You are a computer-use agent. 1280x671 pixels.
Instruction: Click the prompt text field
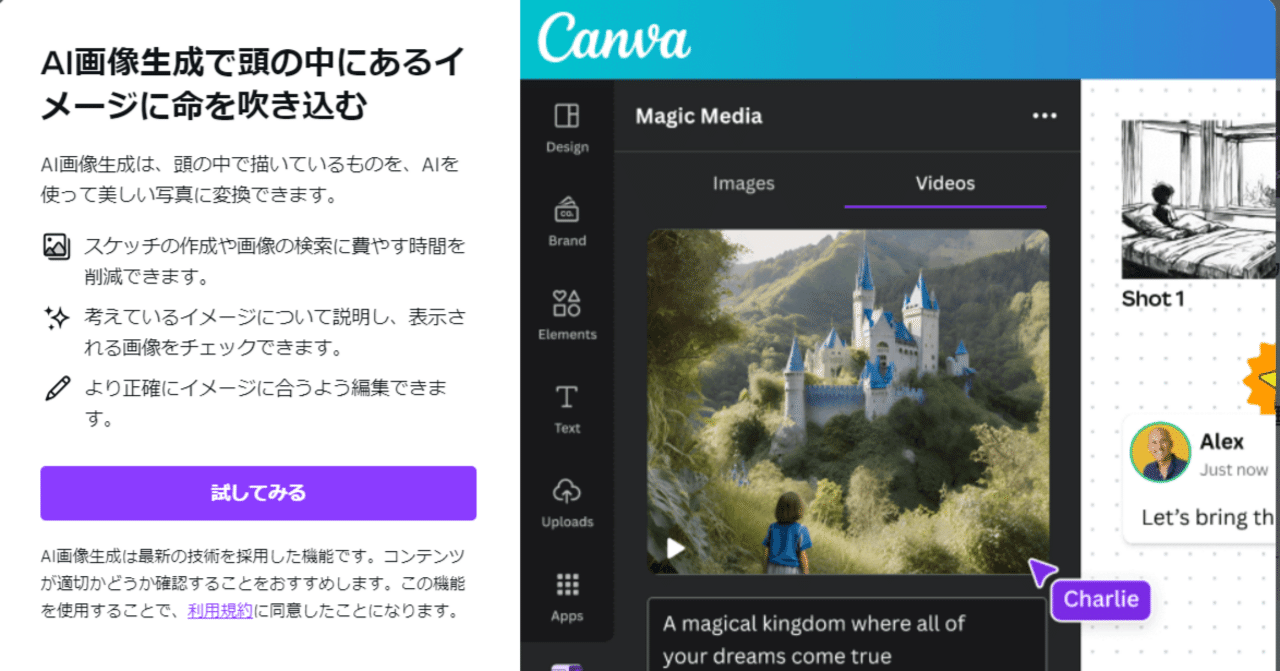(846, 637)
